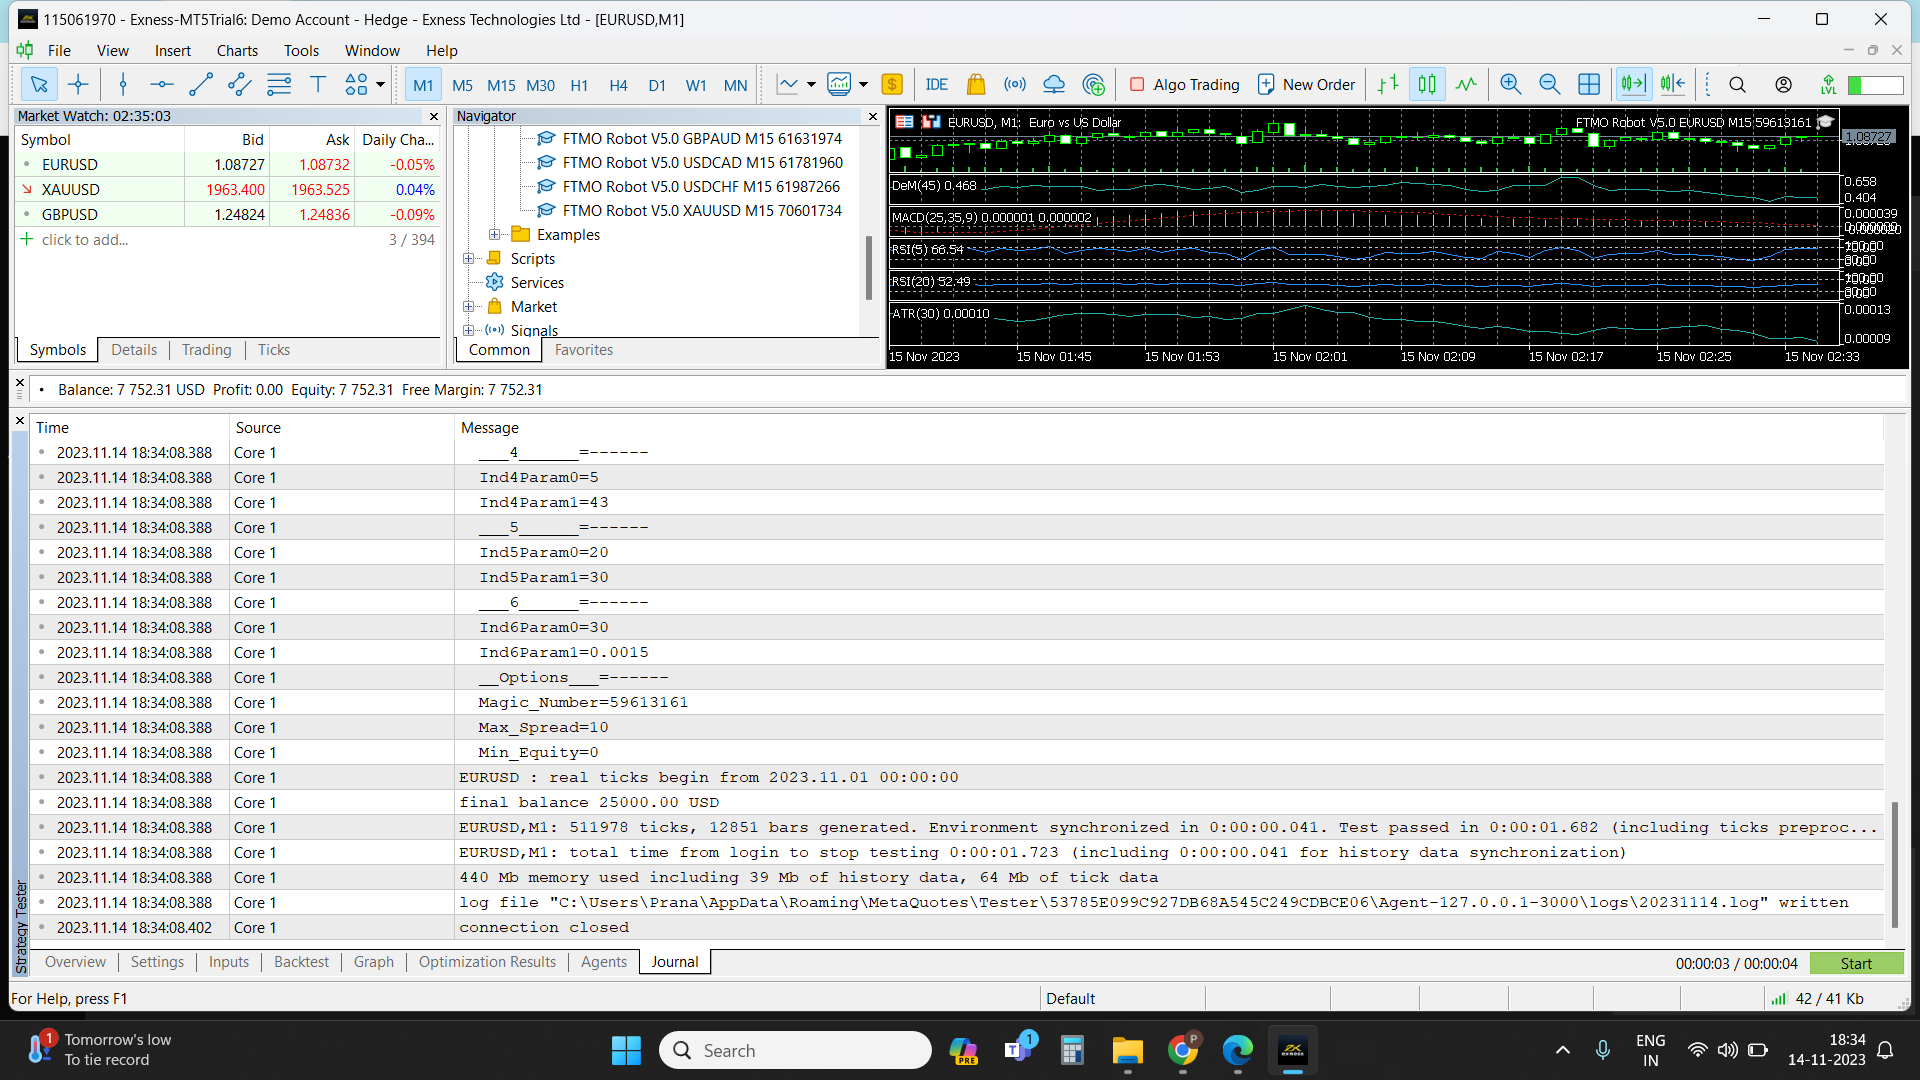Switch chart to M1 timeframe
1920x1080 pixels.
[x=423, y=85]
